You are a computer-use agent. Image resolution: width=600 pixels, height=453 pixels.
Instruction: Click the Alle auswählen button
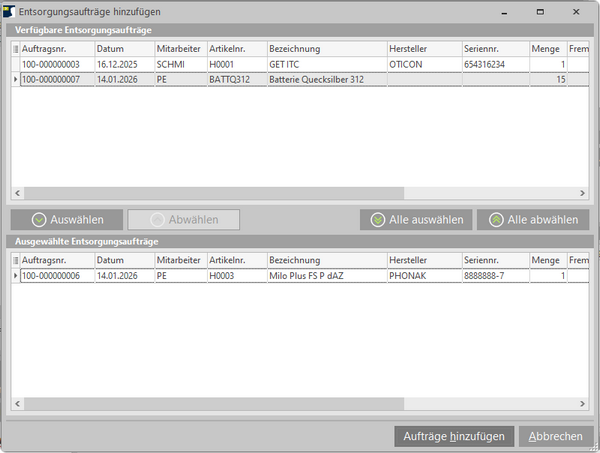pyautogui.click(x=416, y=220)
